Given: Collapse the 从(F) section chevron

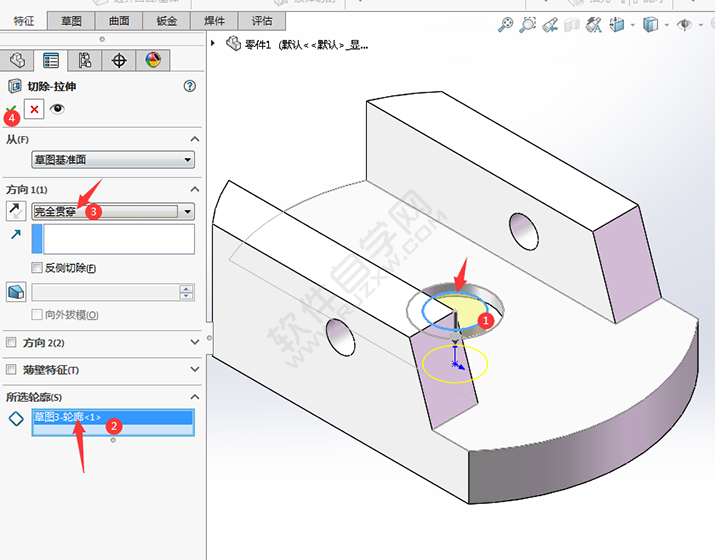Looking at the screenshot, I should (195, 139).
